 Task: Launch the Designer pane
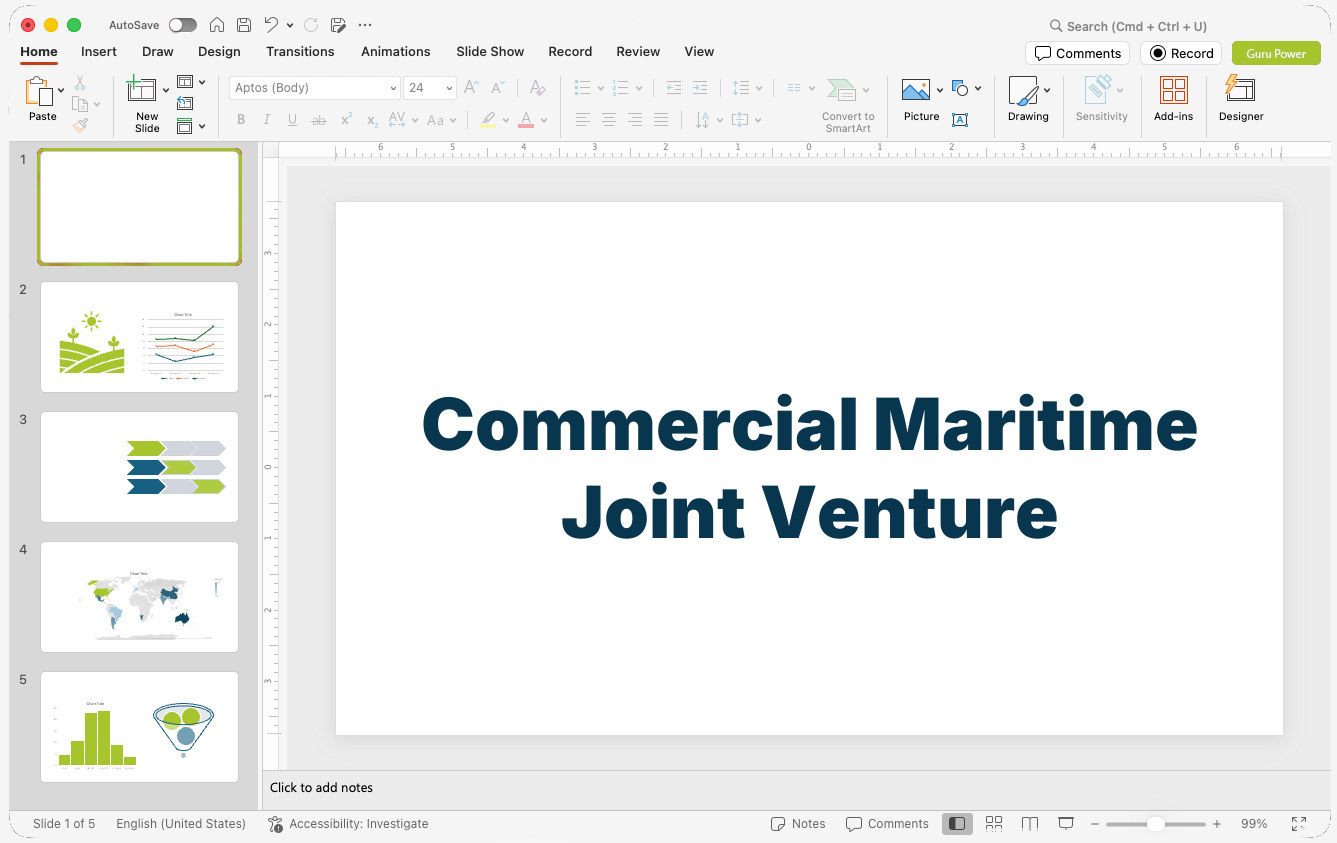click(x=1241, y=98)
